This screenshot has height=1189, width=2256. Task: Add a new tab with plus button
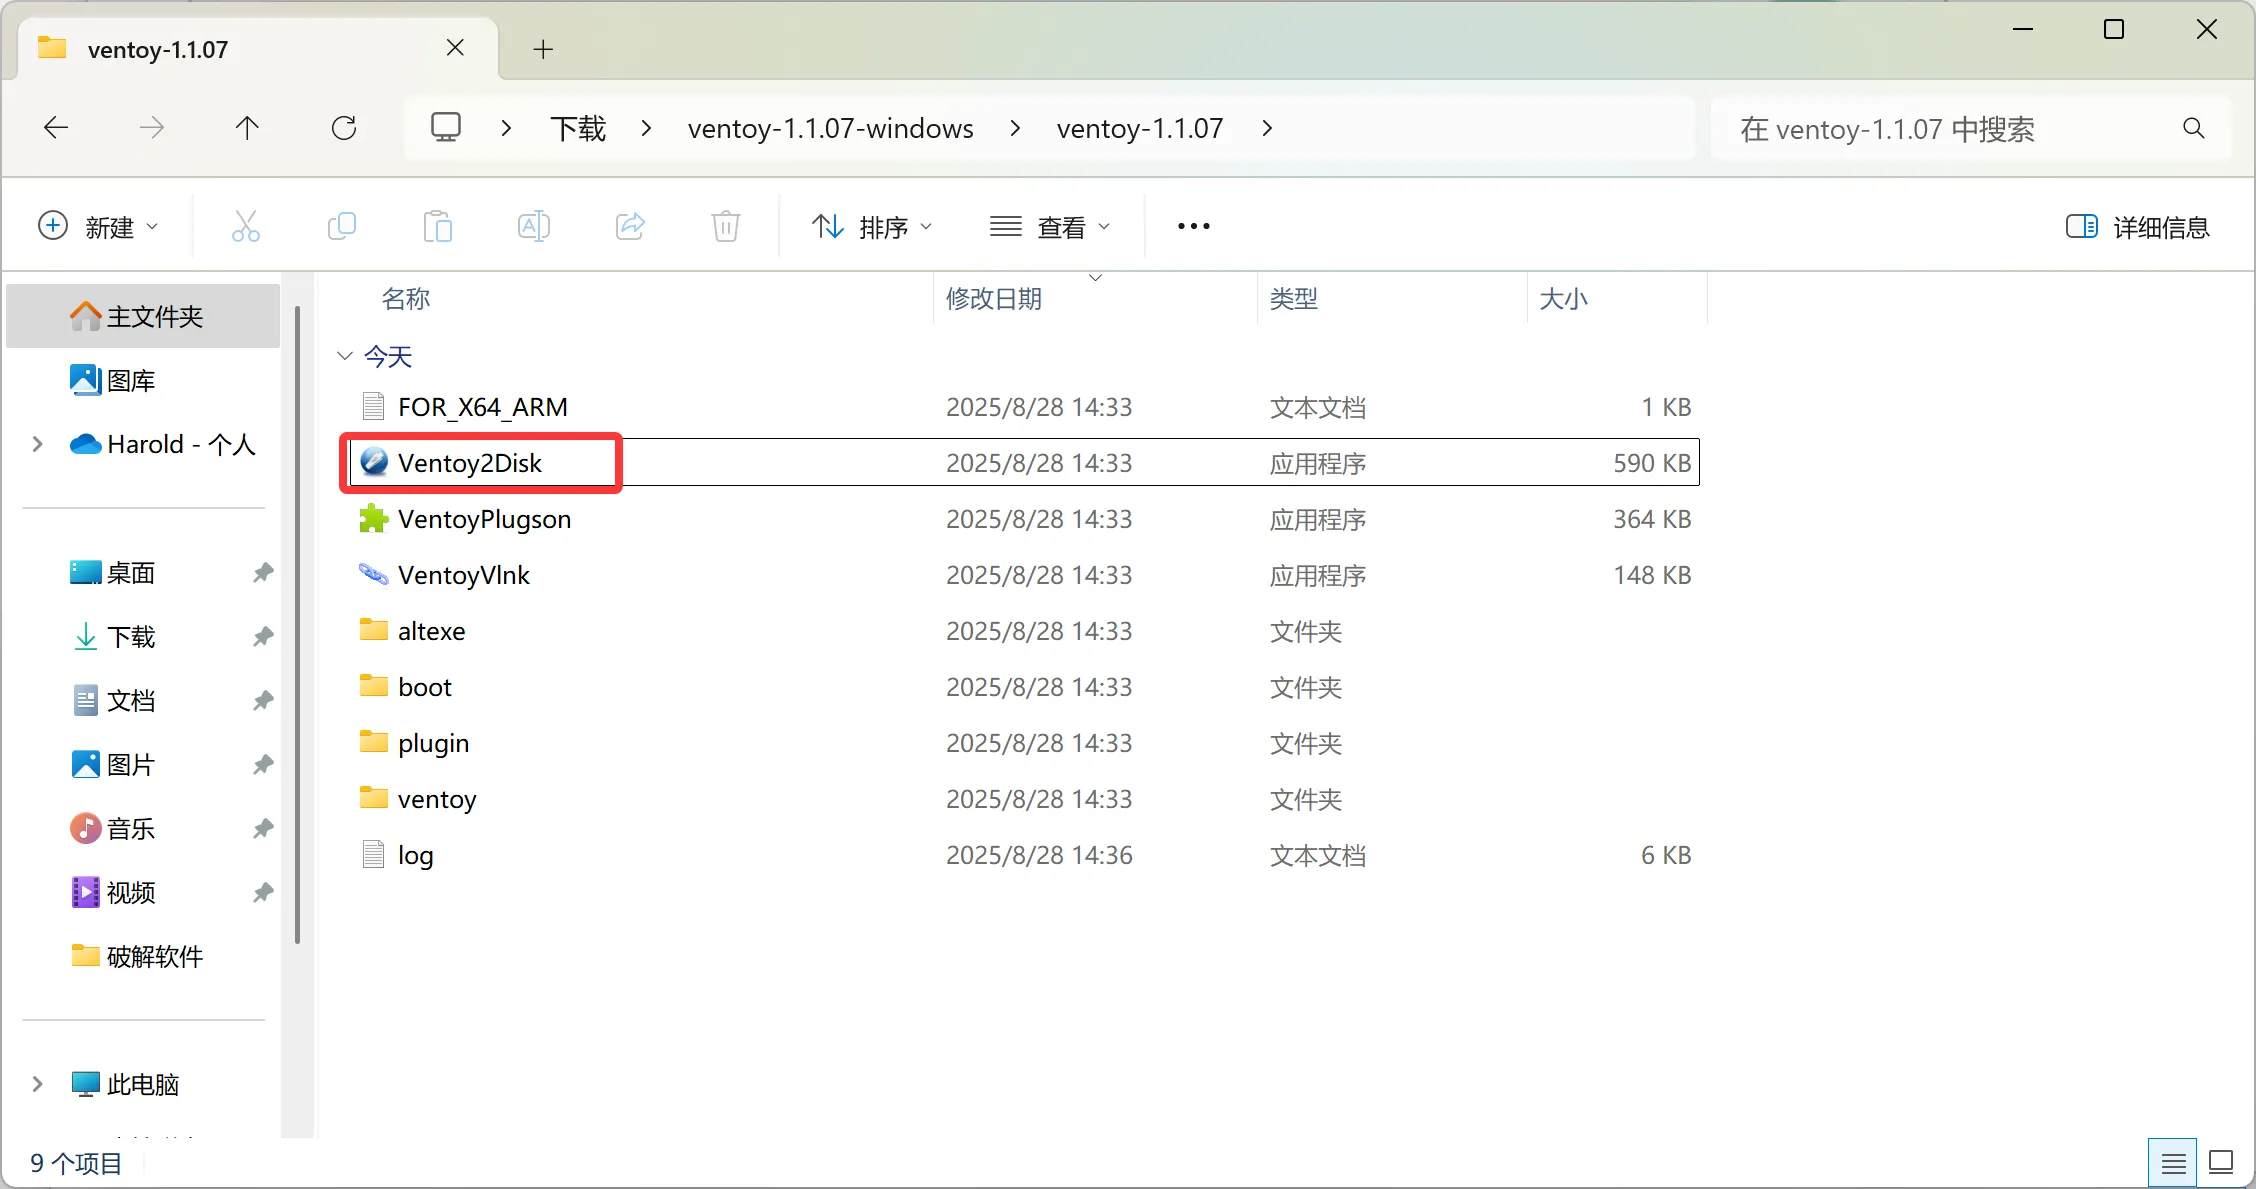[543, 49]
